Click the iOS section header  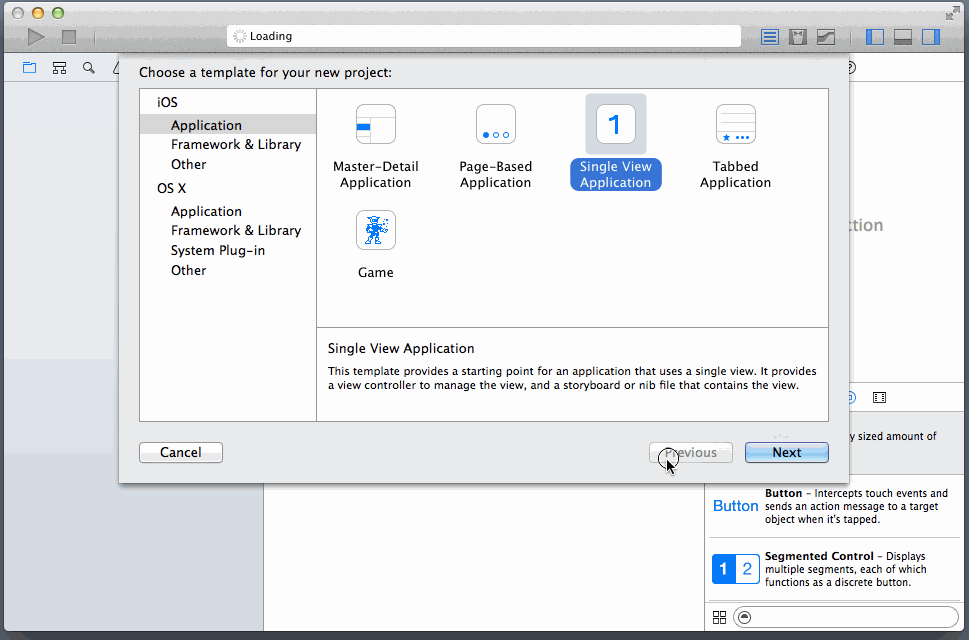coord(167,102)
